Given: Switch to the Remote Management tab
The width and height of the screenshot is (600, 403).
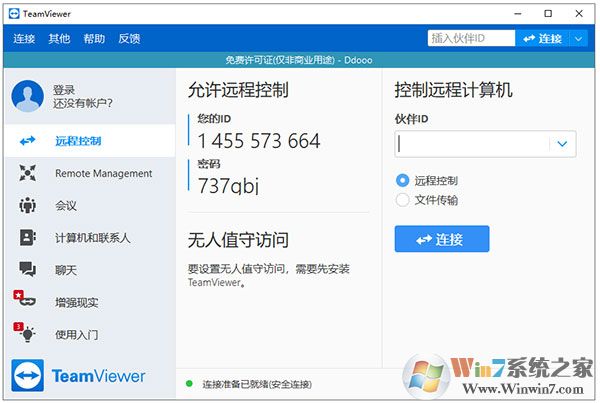Looking at the screenshot, I should (90, 173).
